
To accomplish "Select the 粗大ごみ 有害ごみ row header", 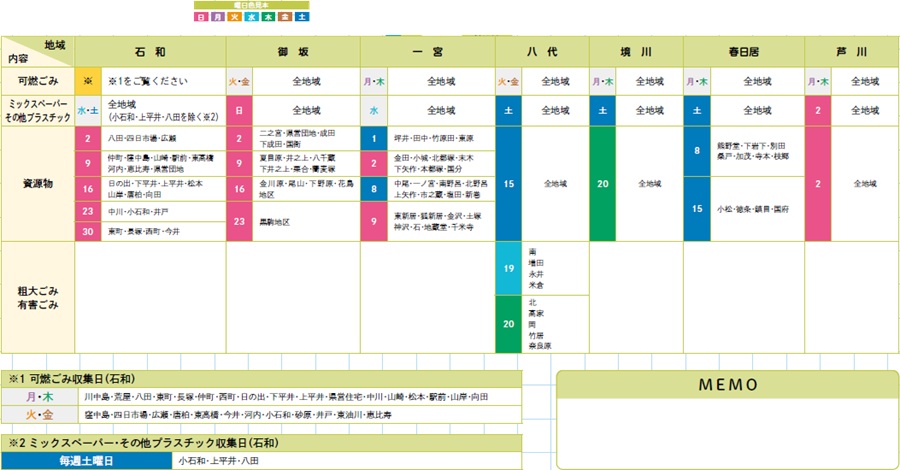I will click(x=38, y=297).
